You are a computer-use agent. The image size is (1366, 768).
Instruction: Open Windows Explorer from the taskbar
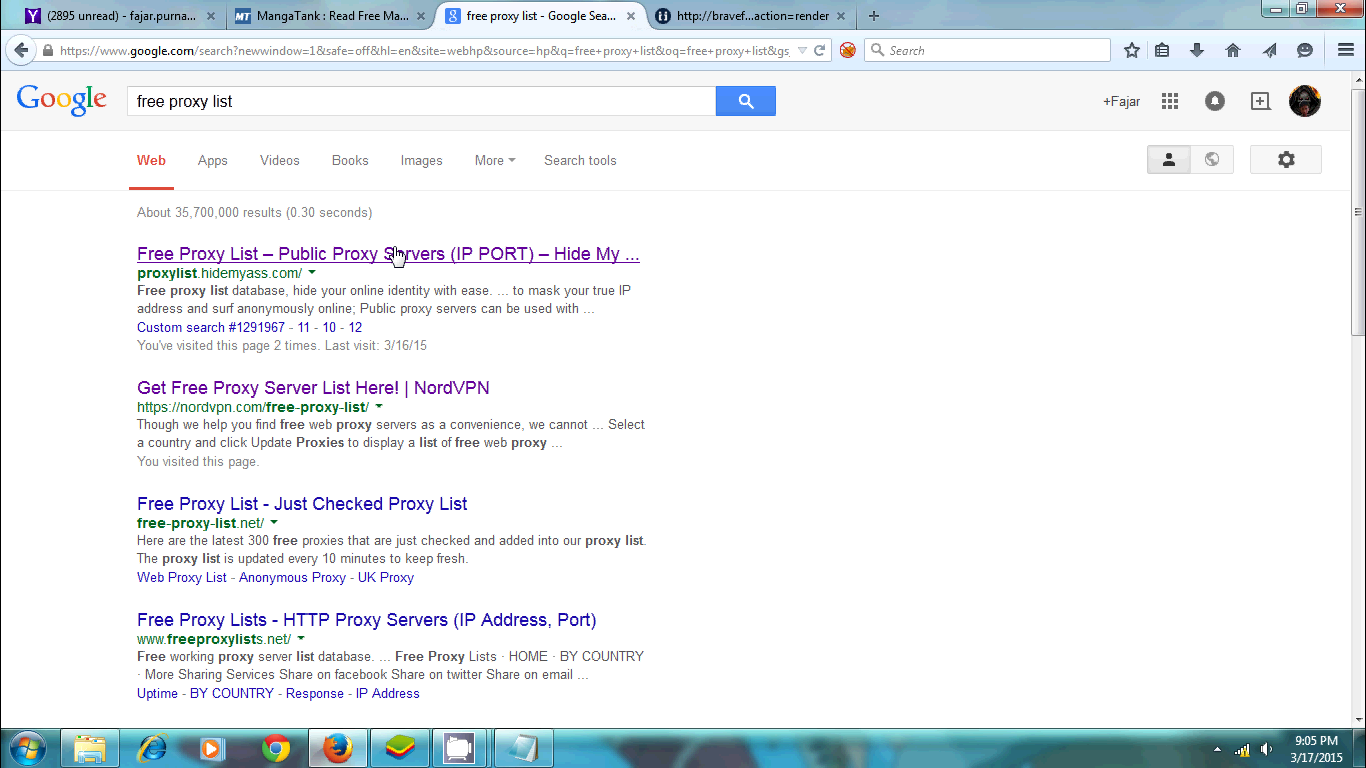89,748
